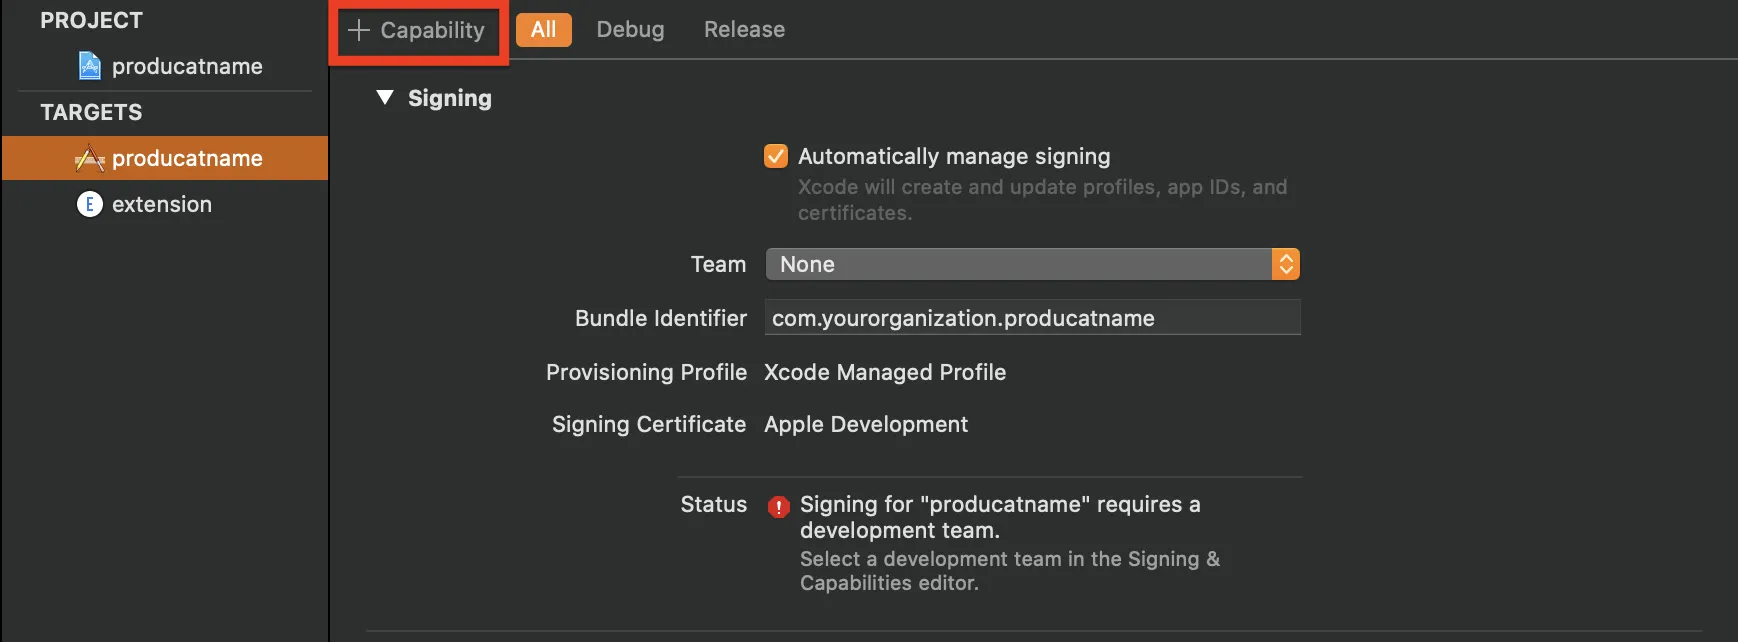Click the red signing error status icon
Screen dimensions: 1738x642
point(778,506)
